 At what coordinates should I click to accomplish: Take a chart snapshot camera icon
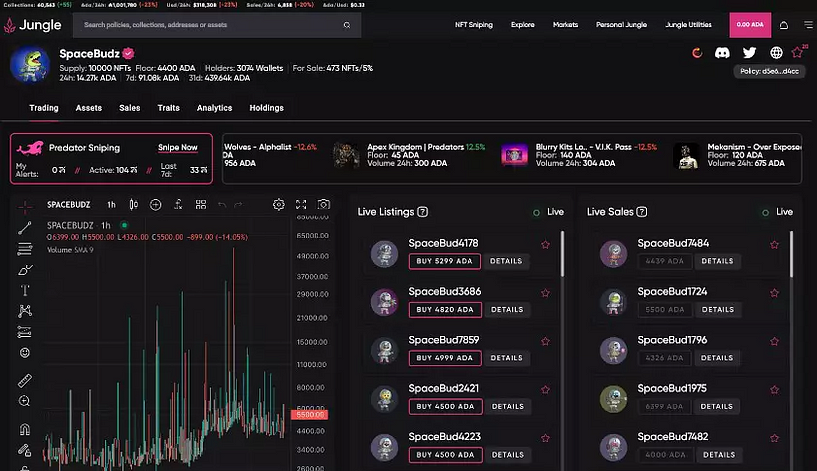click(x=324, y=204)
